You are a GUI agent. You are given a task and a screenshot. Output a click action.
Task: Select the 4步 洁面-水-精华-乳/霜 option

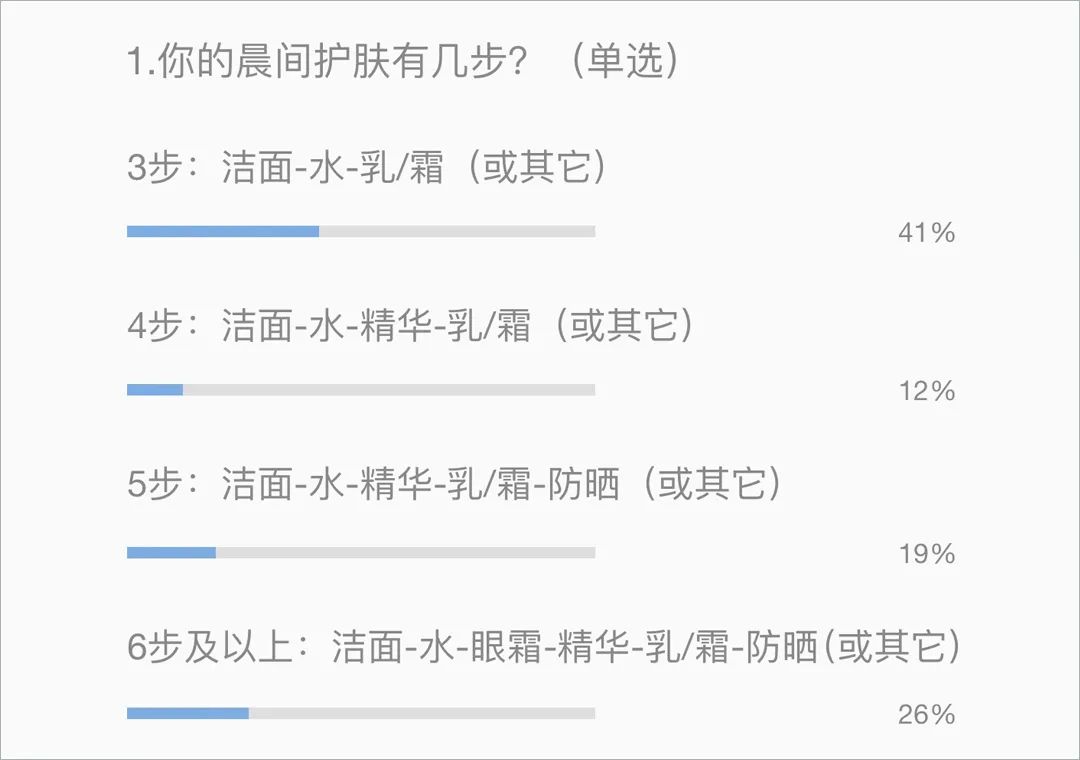tap(411, 325)
